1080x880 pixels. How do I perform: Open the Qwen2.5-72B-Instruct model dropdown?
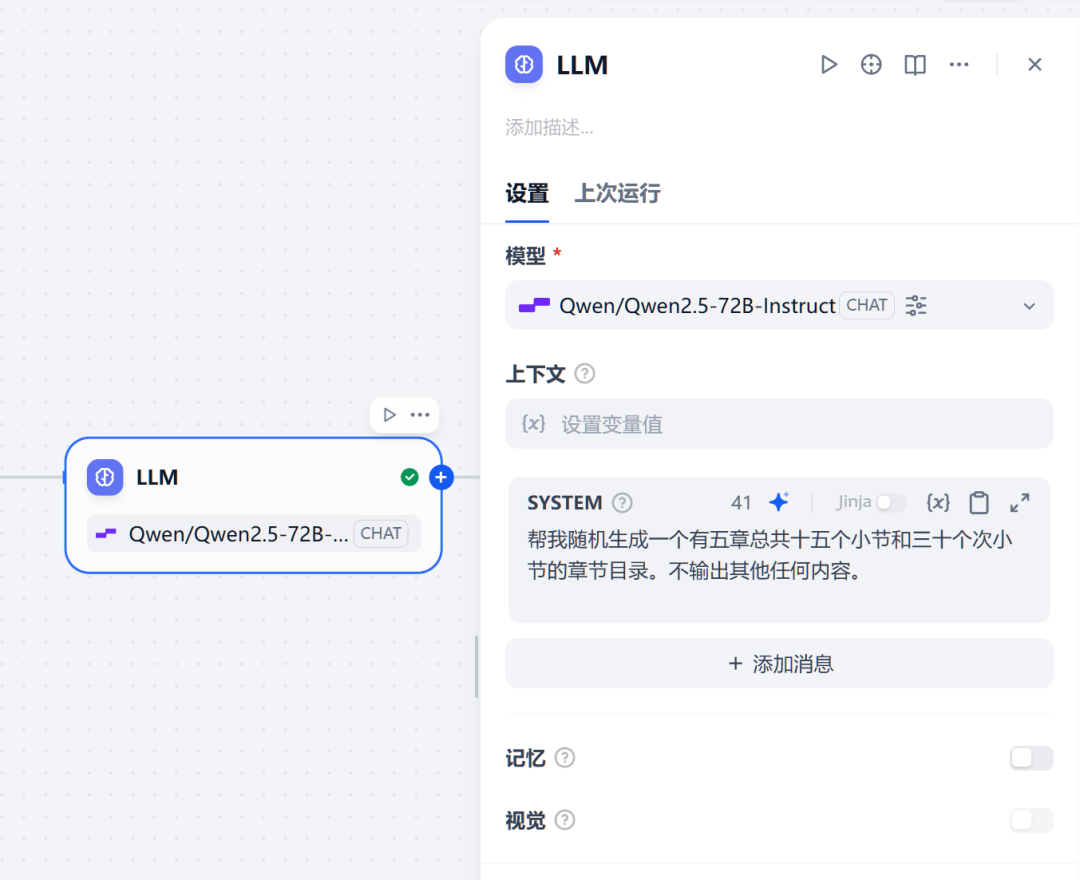1029,305
